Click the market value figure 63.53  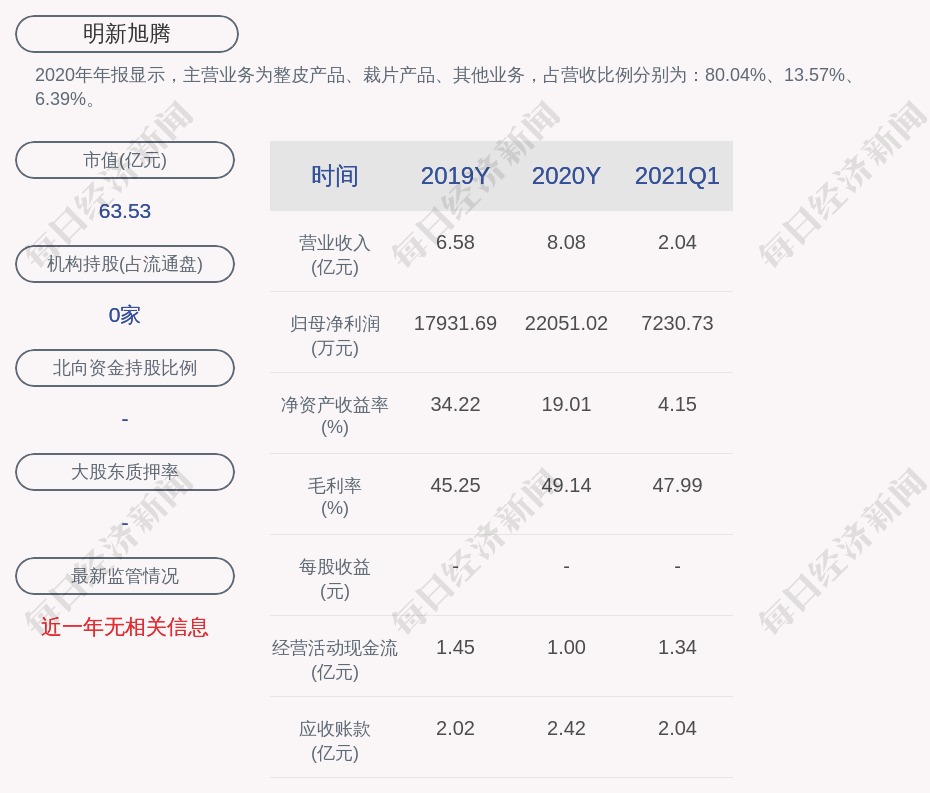click(125, 211)
